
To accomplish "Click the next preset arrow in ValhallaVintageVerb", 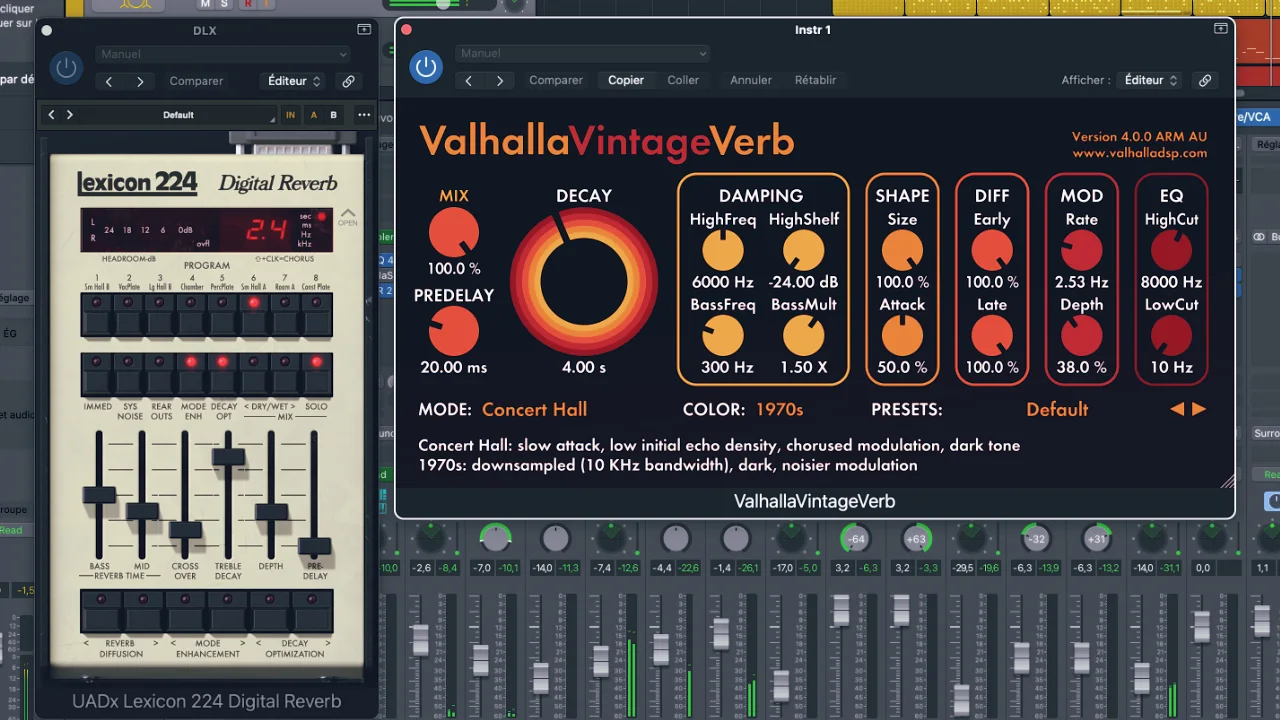I will tap(1199, 408).
